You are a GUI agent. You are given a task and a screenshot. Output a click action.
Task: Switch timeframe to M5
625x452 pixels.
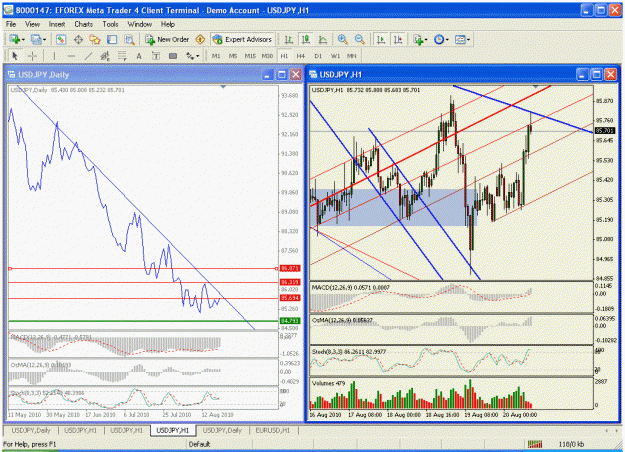(x=233, y=56)
